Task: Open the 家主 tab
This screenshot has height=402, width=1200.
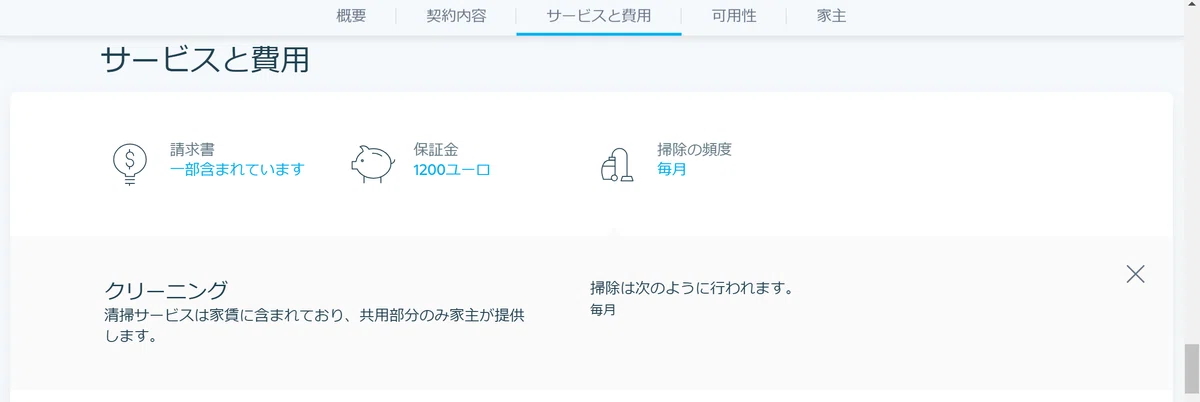Action: click(x=832, y=16)
